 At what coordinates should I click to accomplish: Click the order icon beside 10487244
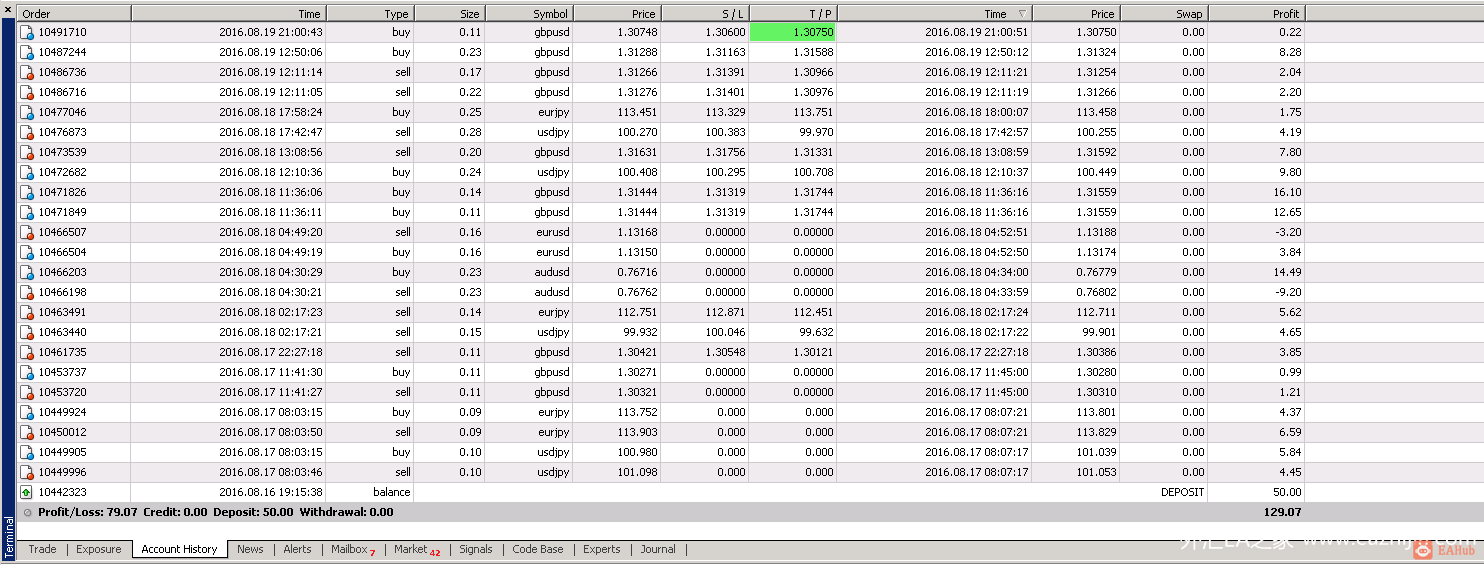click(27, 52)
